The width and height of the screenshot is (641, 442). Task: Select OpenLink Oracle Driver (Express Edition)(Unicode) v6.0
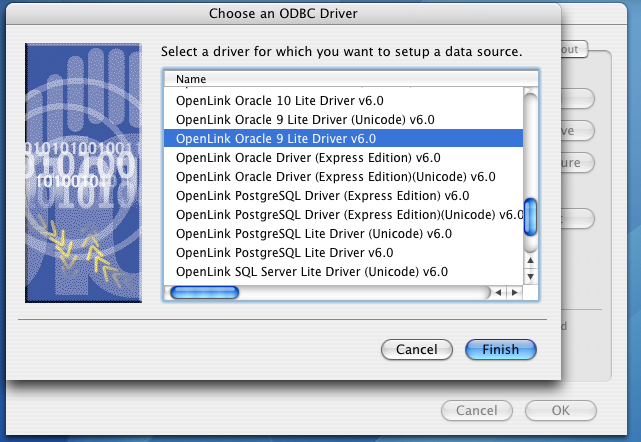pyautogui.click(x=343, y=177)
